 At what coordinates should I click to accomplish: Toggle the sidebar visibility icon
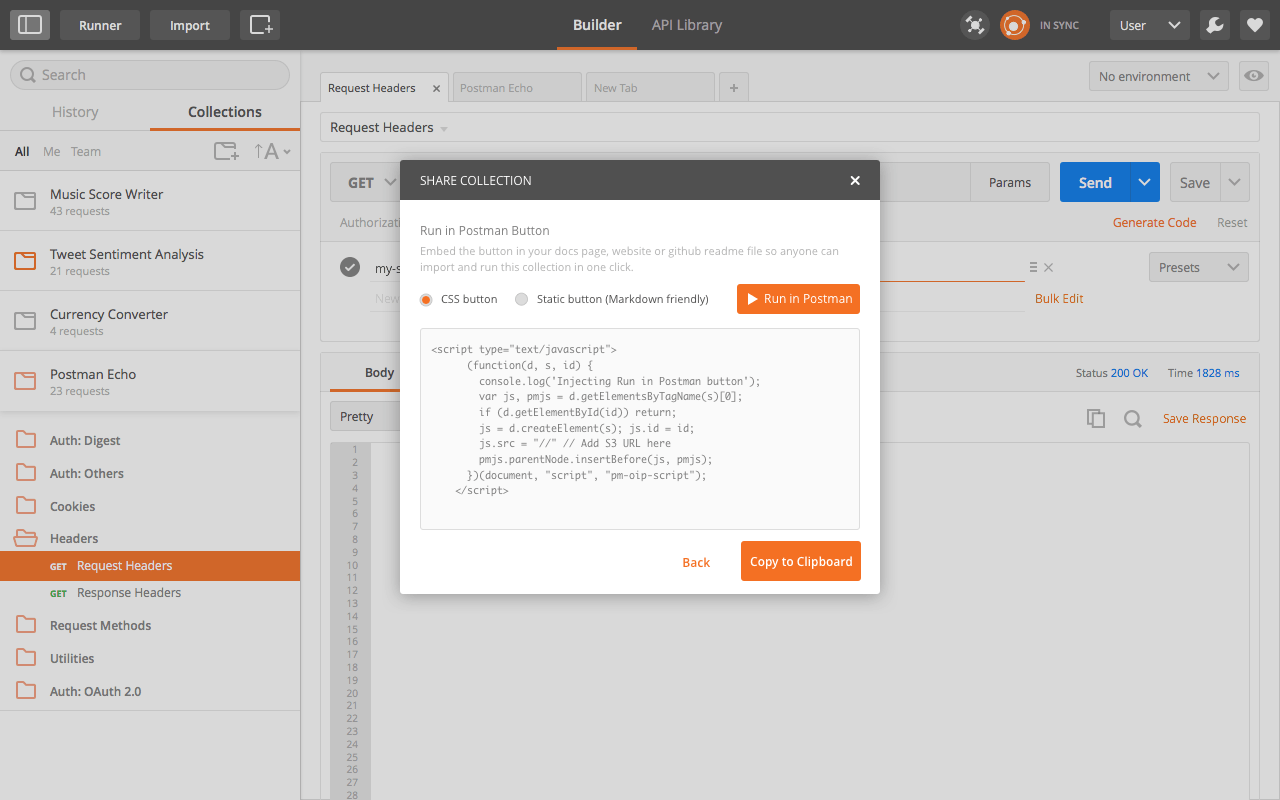point(30,25)
